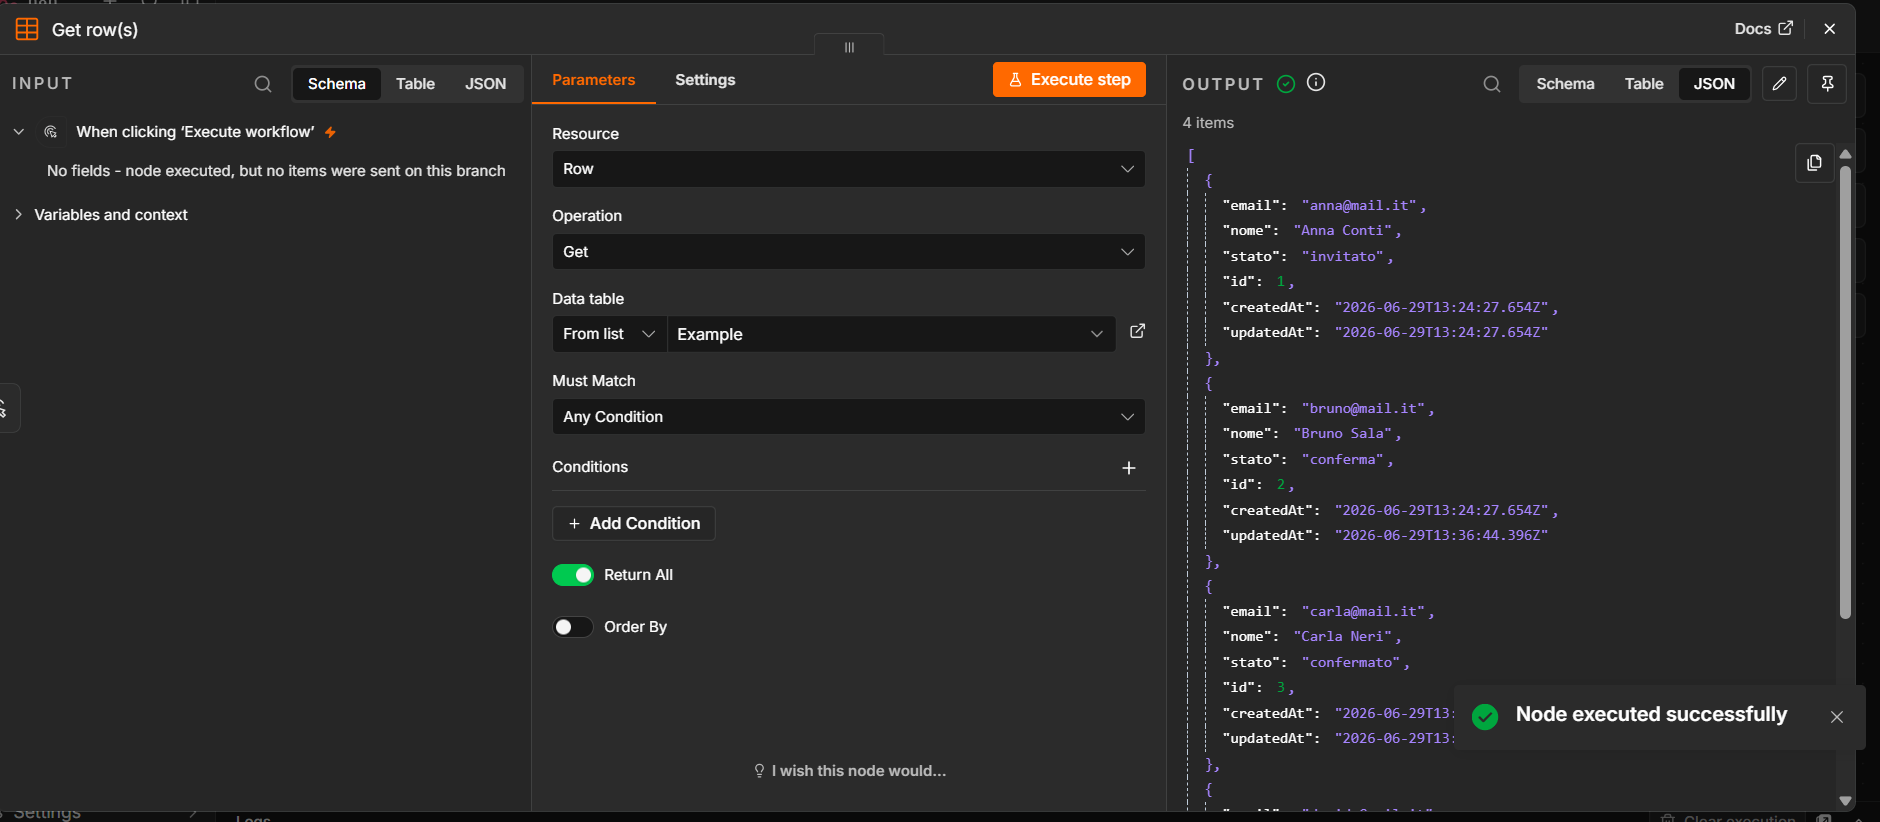Open the Settings tab

pyautogui.click(x=705, y=80)
